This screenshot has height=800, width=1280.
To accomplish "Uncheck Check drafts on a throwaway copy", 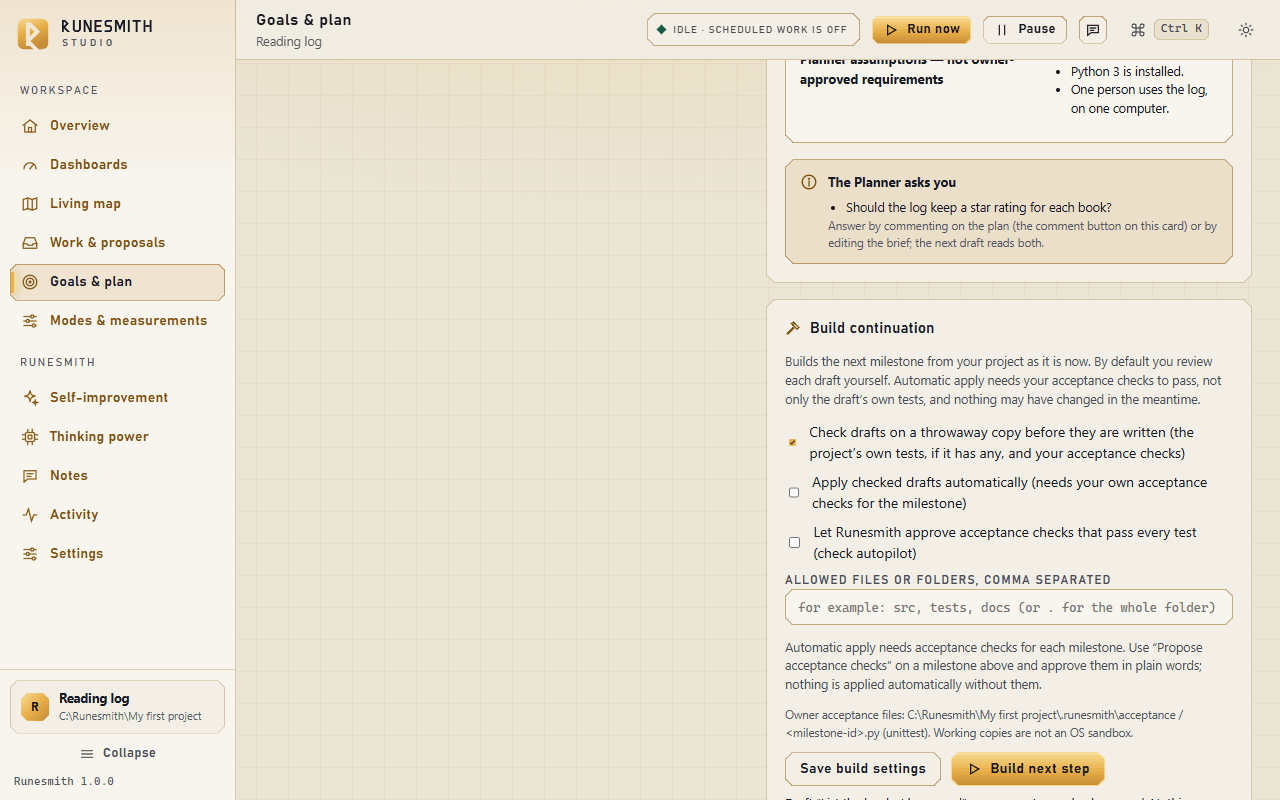I will tap(793, 442).
